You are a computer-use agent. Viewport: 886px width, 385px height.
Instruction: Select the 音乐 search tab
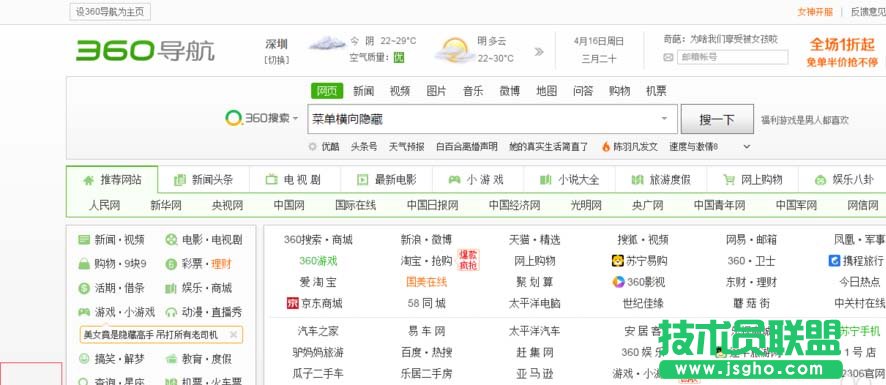(473, 90)
